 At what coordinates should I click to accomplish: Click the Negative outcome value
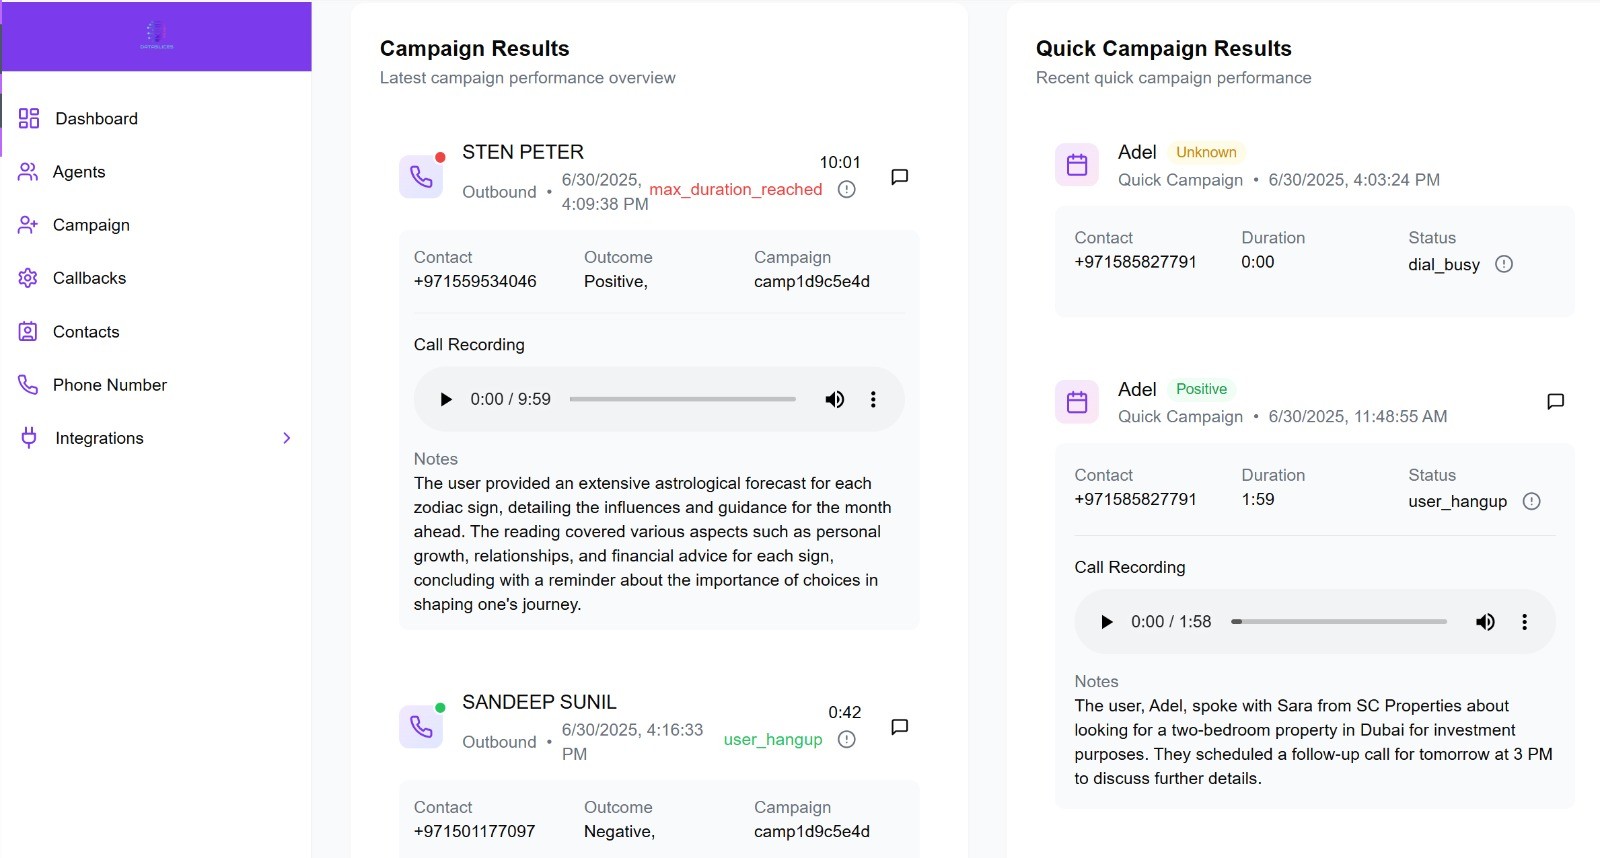[620, 831]
